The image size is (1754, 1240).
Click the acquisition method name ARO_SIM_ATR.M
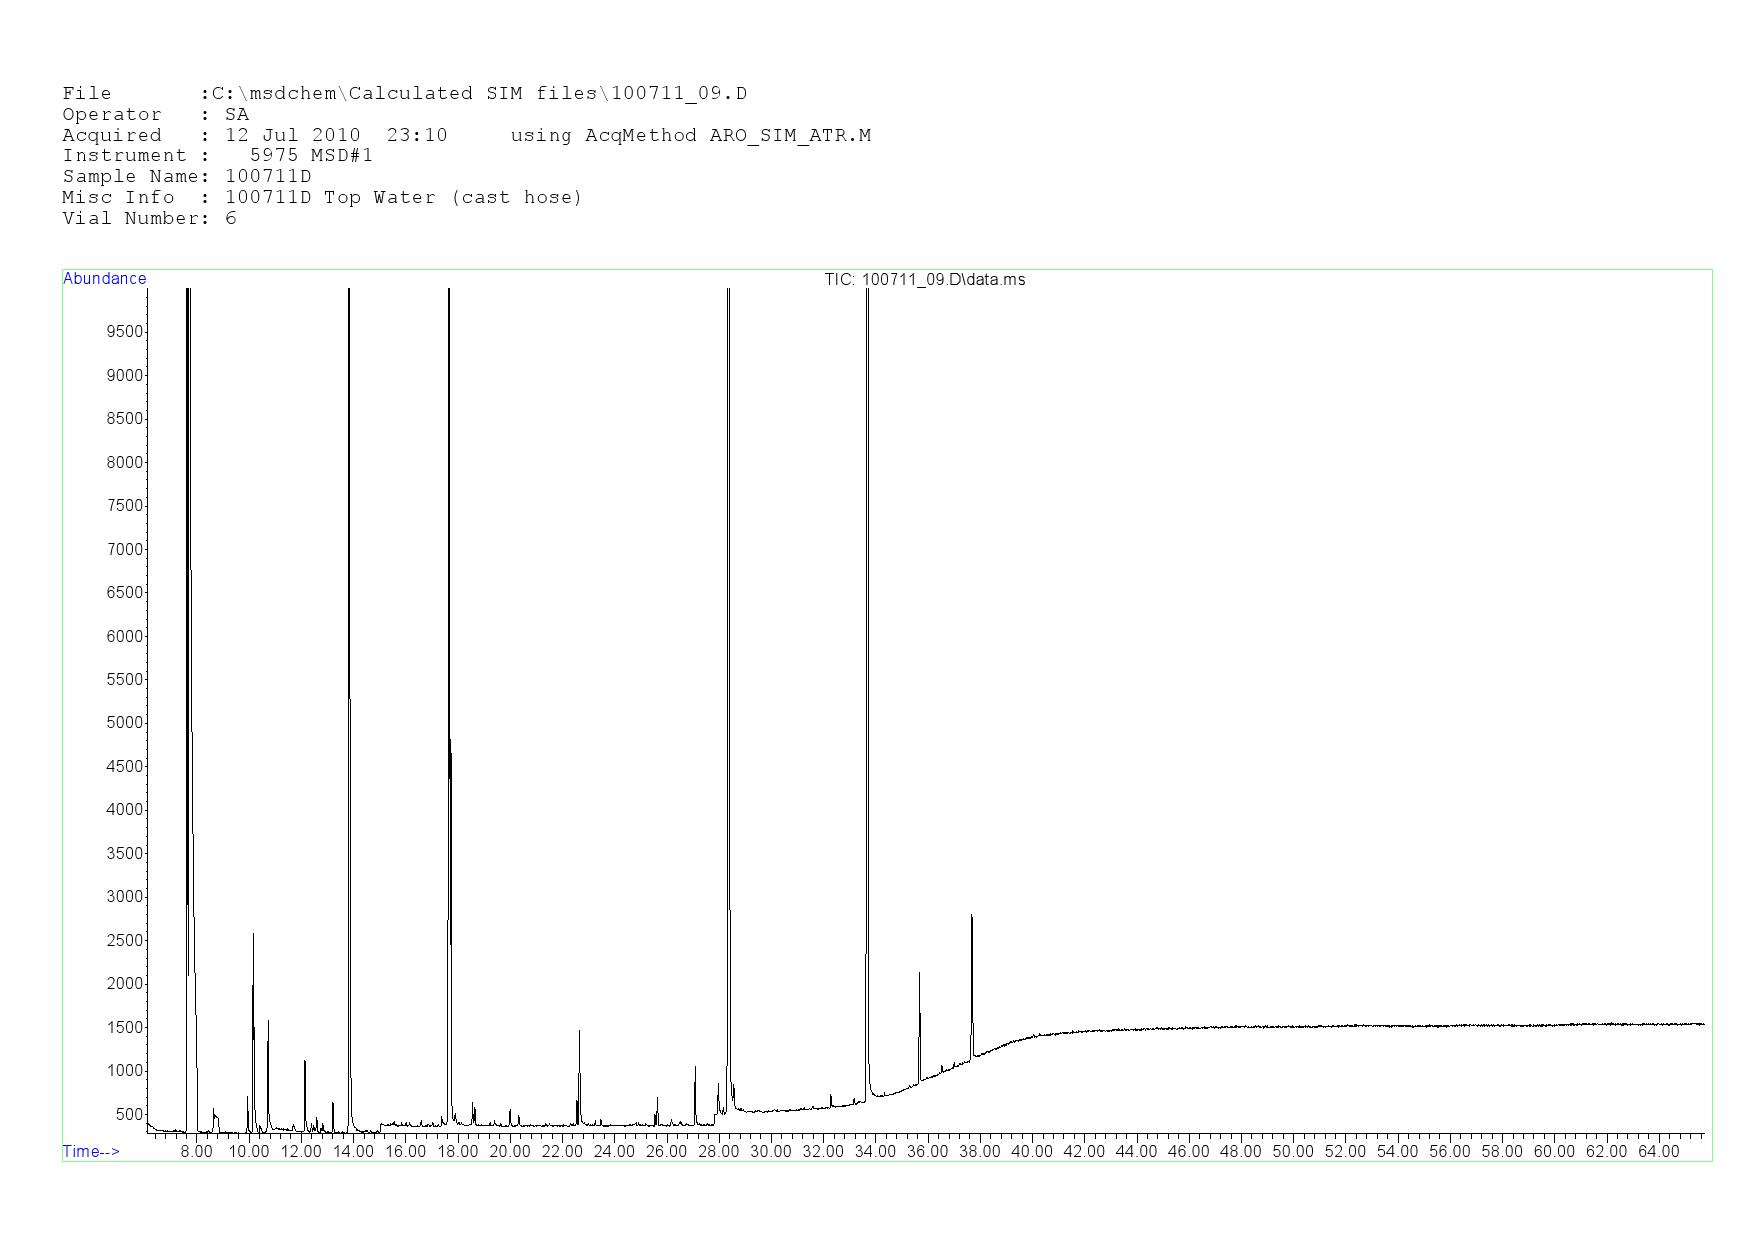tap(790, 136)
